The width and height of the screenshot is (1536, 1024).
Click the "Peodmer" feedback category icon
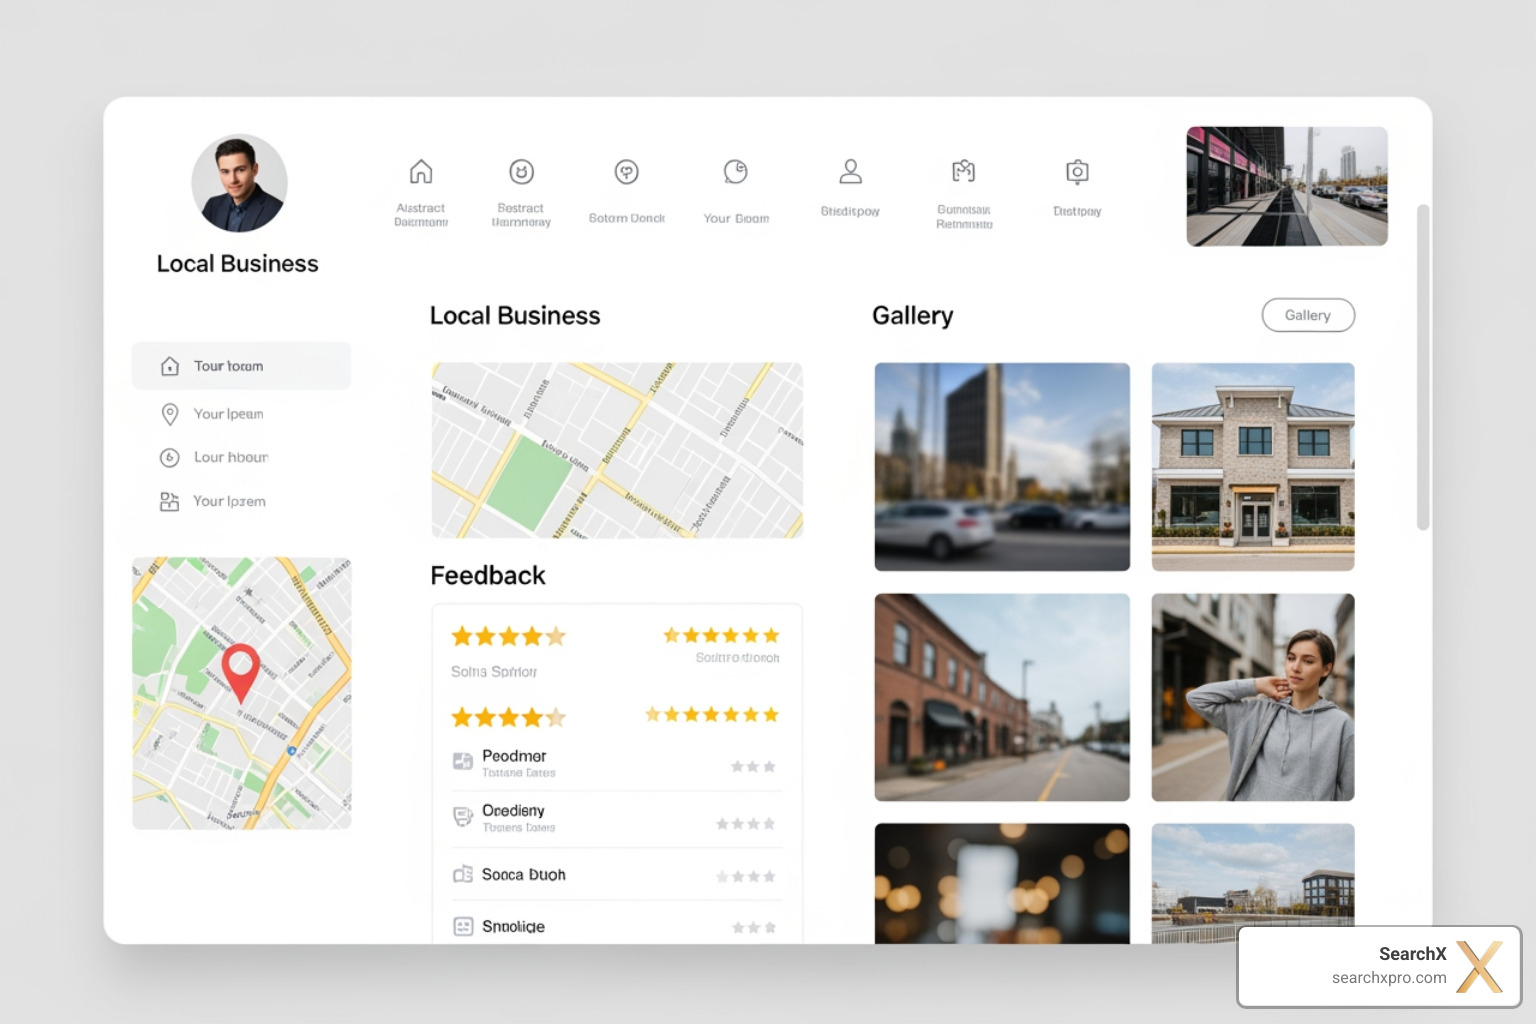pos(462,762)
